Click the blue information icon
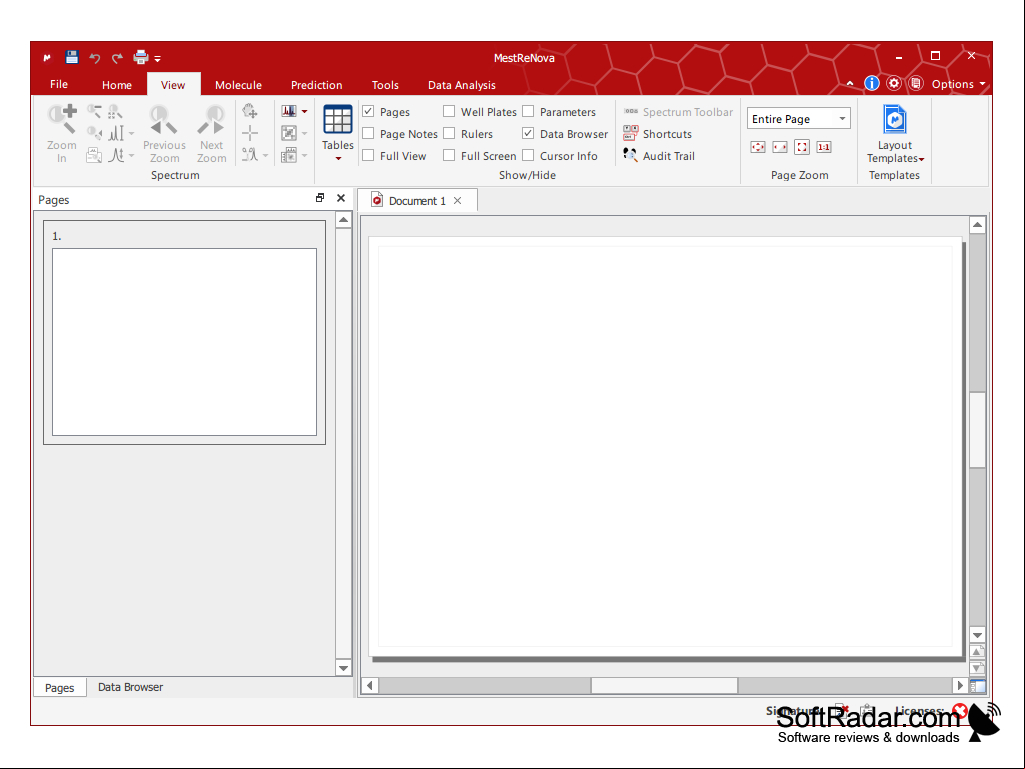1025x769 pixels. click(871, 83)
